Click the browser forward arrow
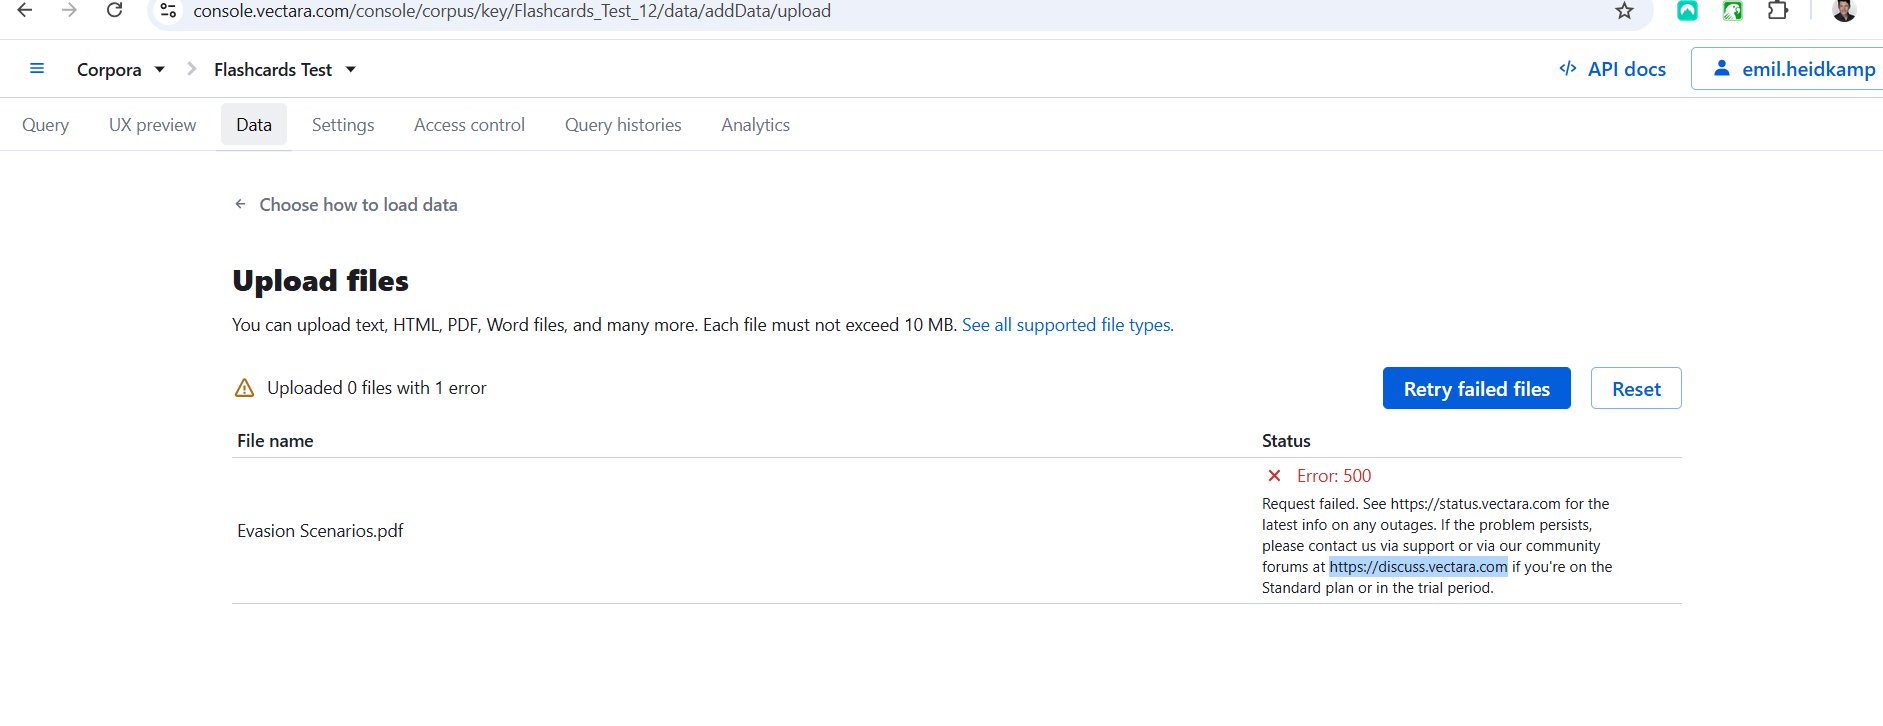 pyautogui.click(x=69, y=10)
